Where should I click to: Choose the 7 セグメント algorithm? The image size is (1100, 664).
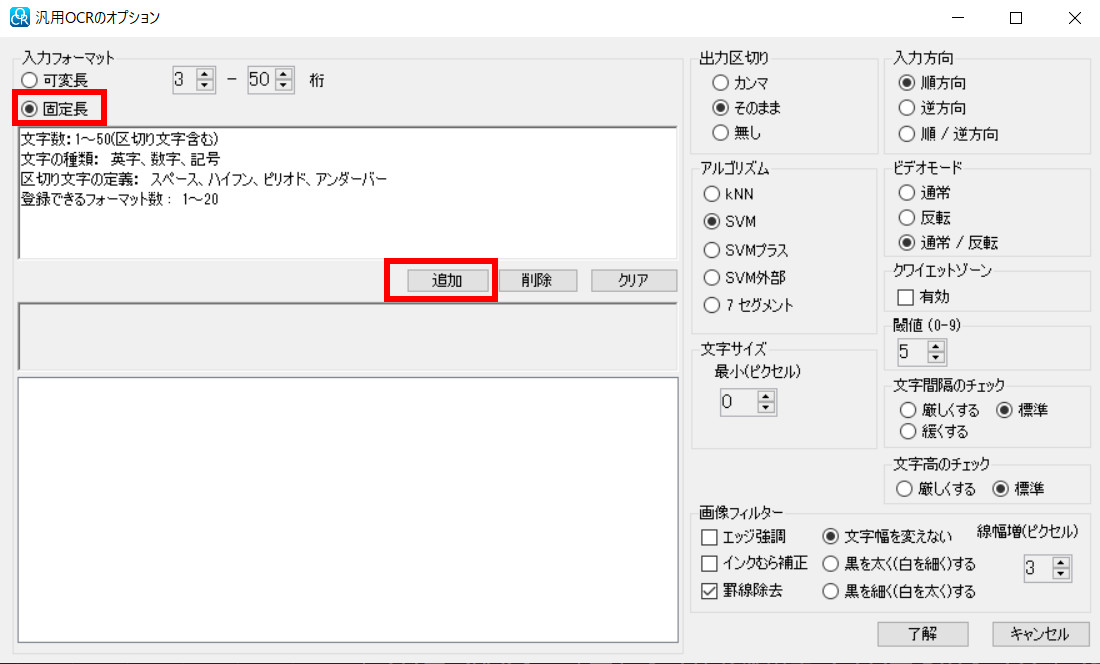[712, 305]
